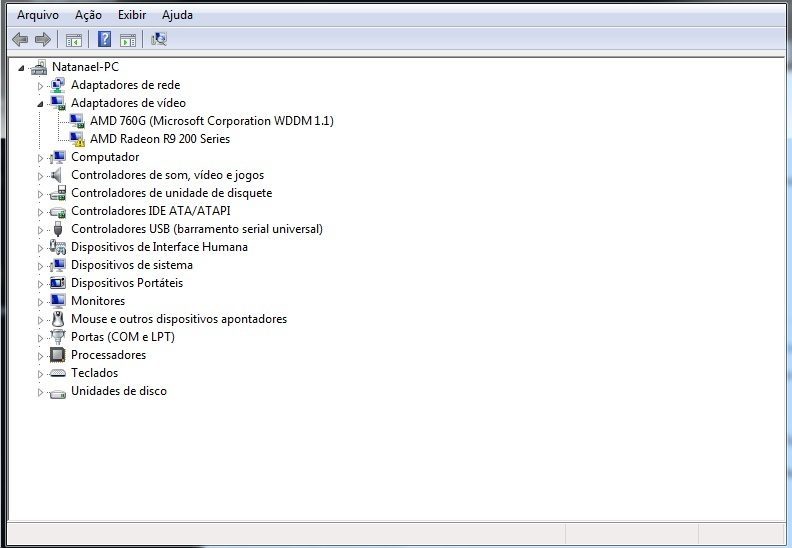Select the Processadores label
The width and height of the screenshot is (792, 548).
108,355
